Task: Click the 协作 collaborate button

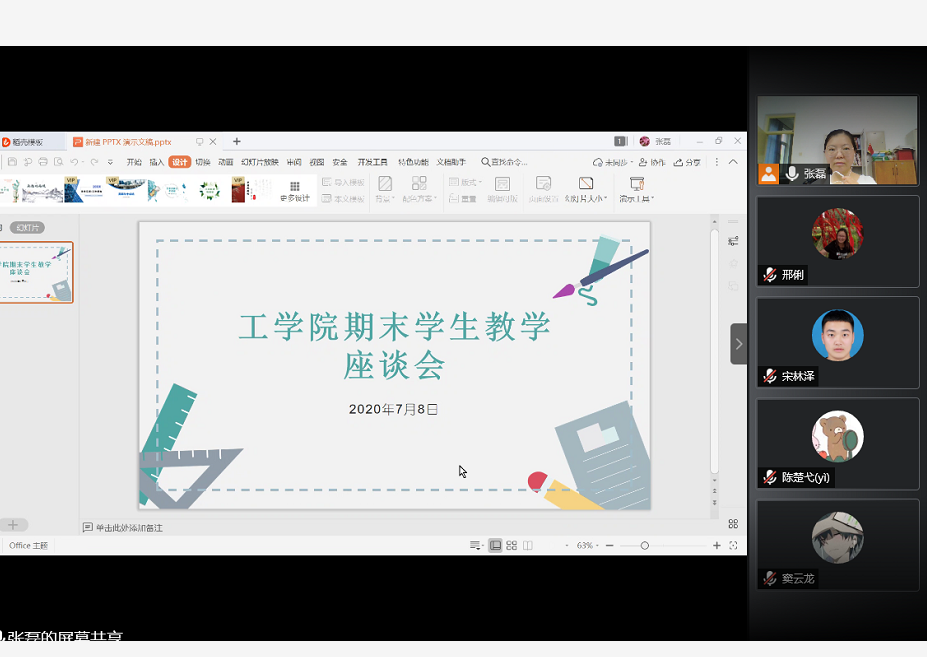Action: tap(652, 162)
